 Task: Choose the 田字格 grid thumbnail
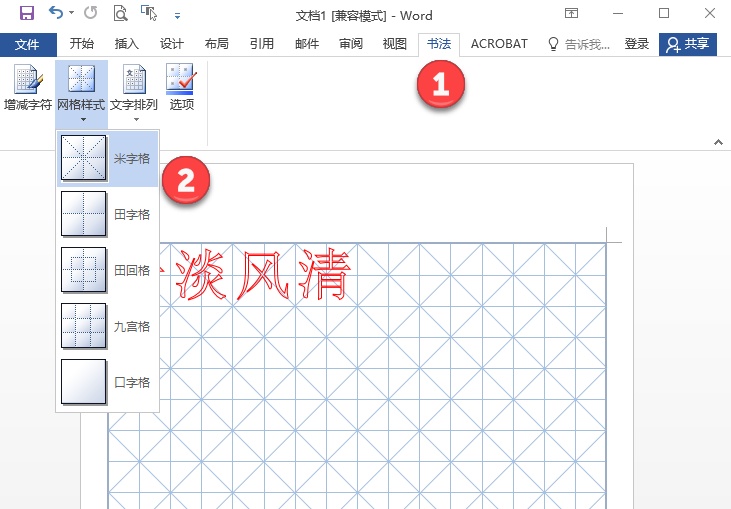tap(83, 214)
